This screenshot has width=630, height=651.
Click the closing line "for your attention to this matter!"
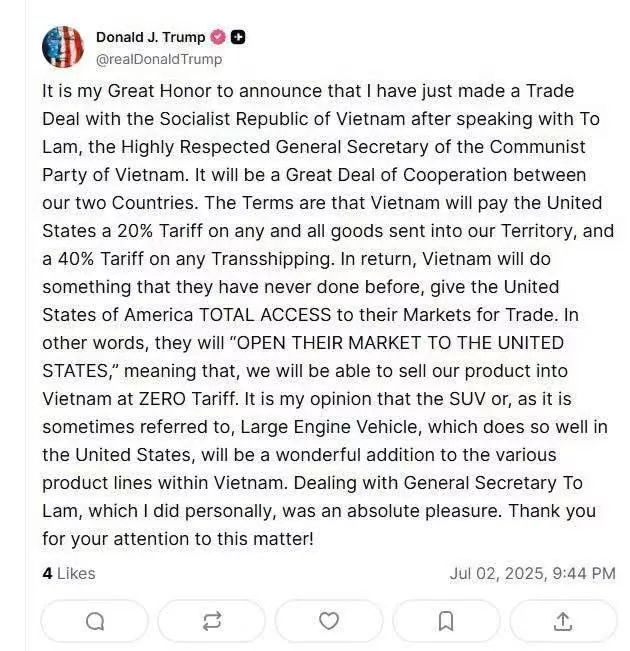pyautogui.click(x=178, y=538)
